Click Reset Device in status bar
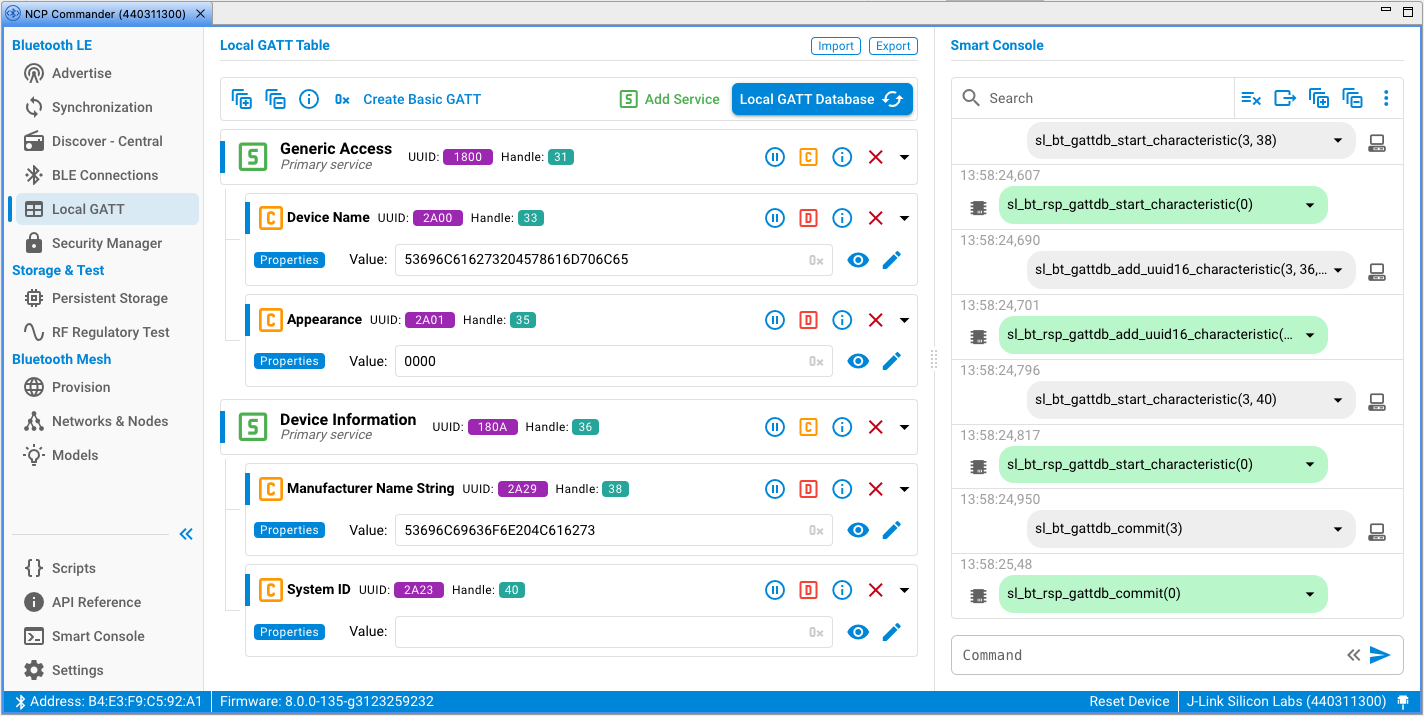The height and width of the screenshot is (716, 1424). 1129,702
